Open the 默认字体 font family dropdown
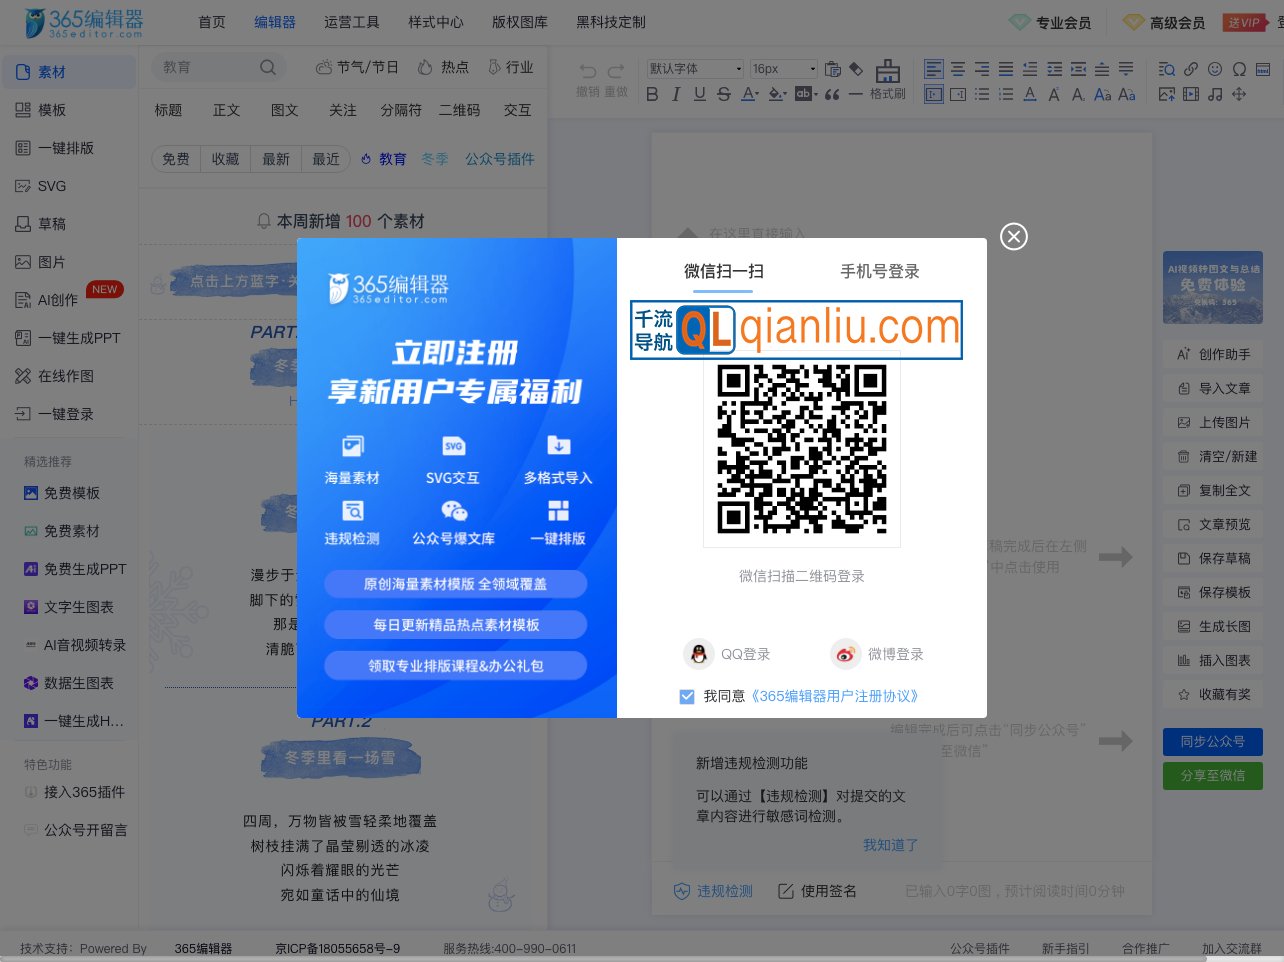 [695, 69]
